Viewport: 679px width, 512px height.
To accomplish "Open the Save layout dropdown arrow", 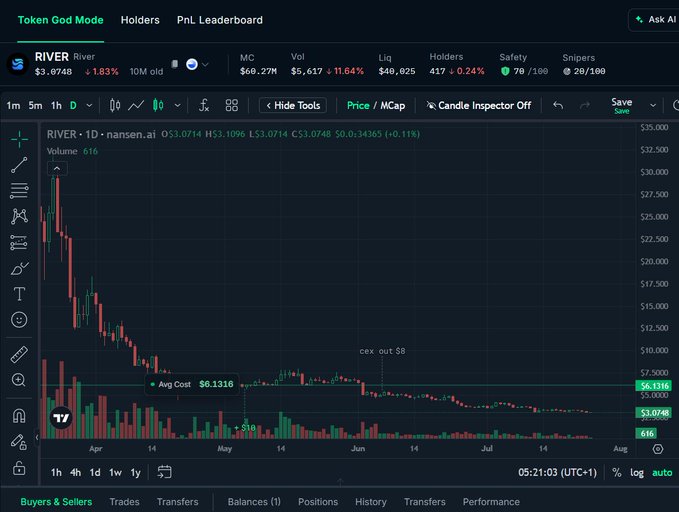I will coord(653,105).
